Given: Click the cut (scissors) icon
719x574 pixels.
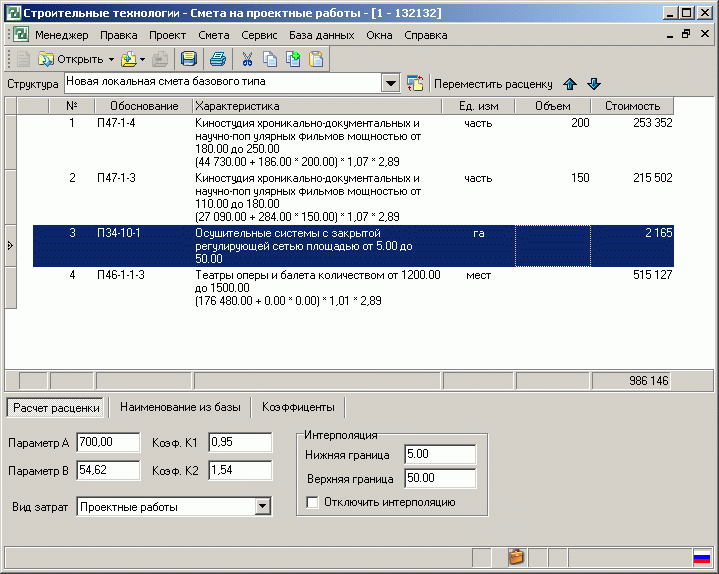Looking at the screenshot, I should pyautogui.click(x=248, y=59).
